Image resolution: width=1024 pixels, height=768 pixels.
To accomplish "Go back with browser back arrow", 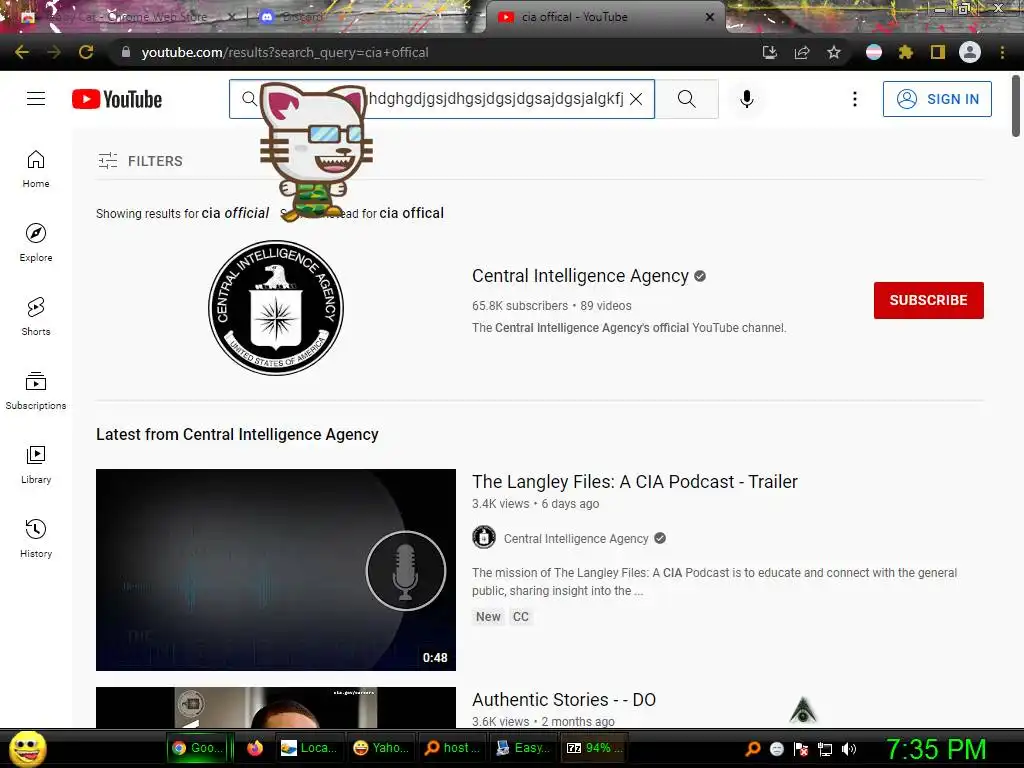I will pos(22,52).
